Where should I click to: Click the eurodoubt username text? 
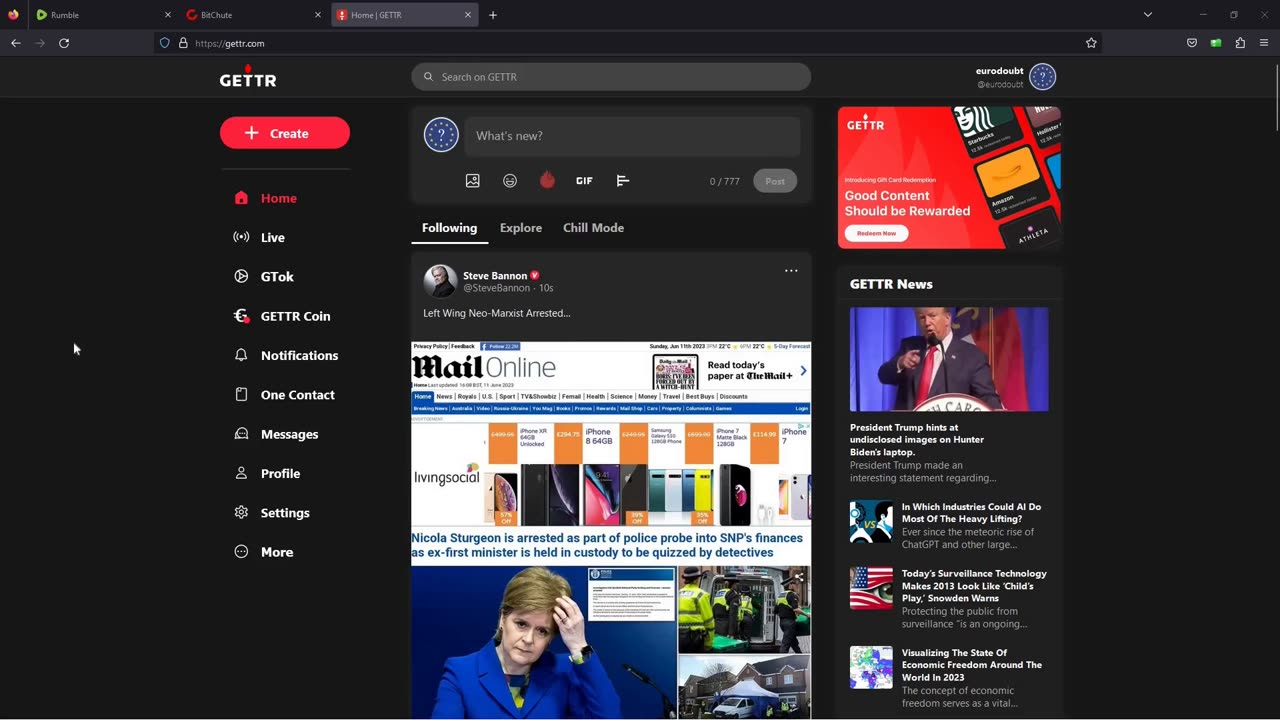[x=999, y=71]
